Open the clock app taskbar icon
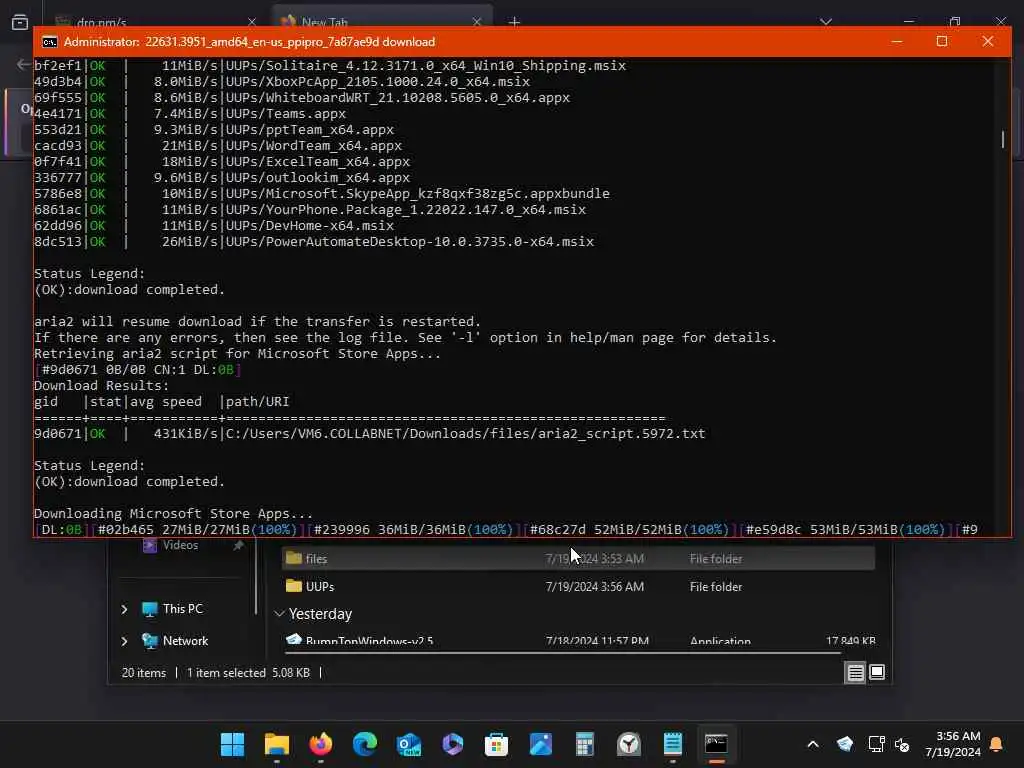 pos(629,744)
